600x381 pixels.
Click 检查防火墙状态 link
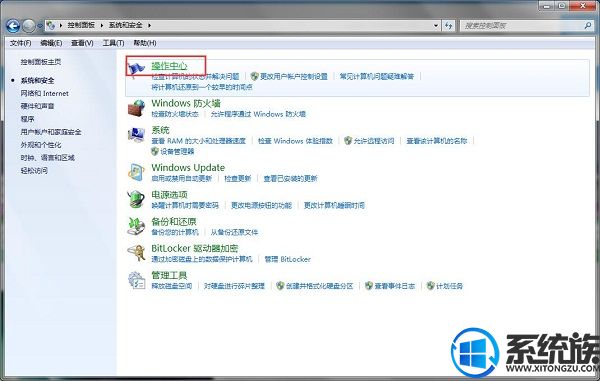point(175,114)
